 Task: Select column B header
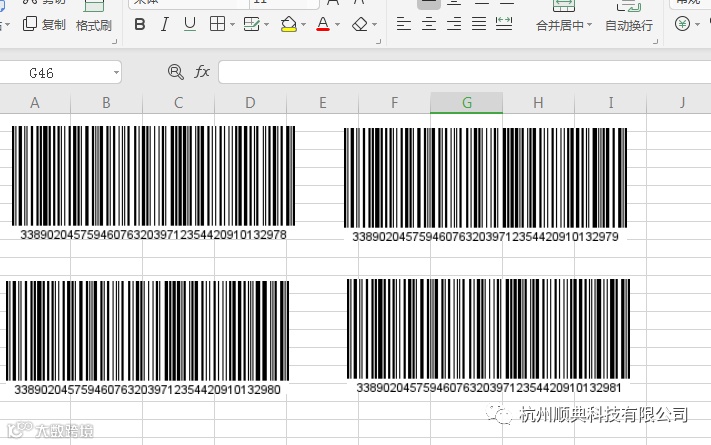tap(107, 103)
